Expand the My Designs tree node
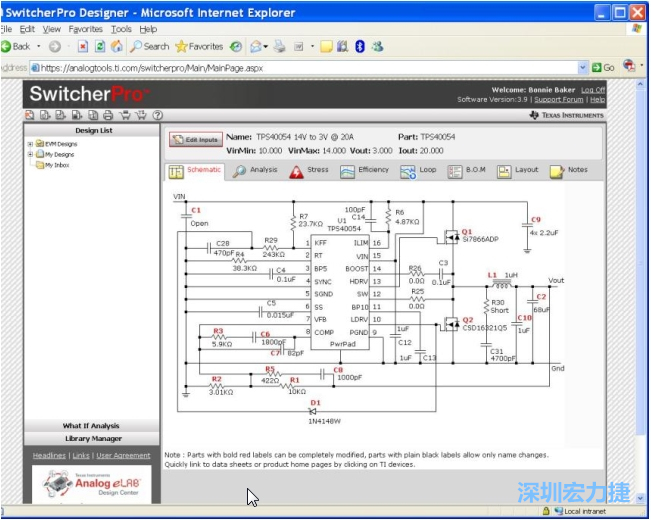 point(31,154)
